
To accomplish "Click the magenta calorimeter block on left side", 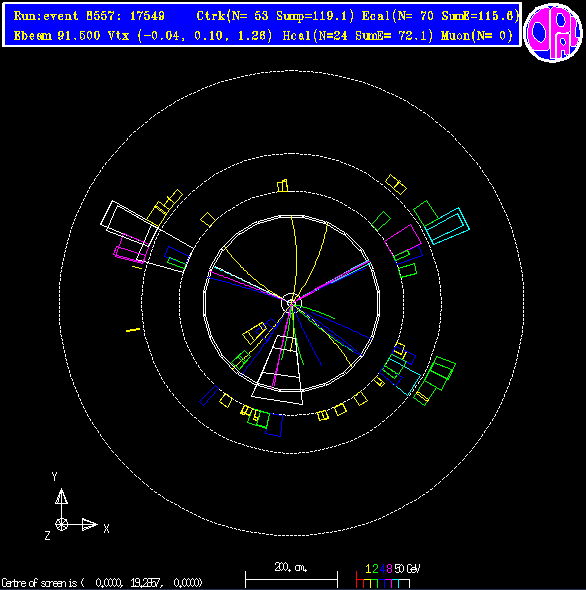I will (x=130, y=249).
